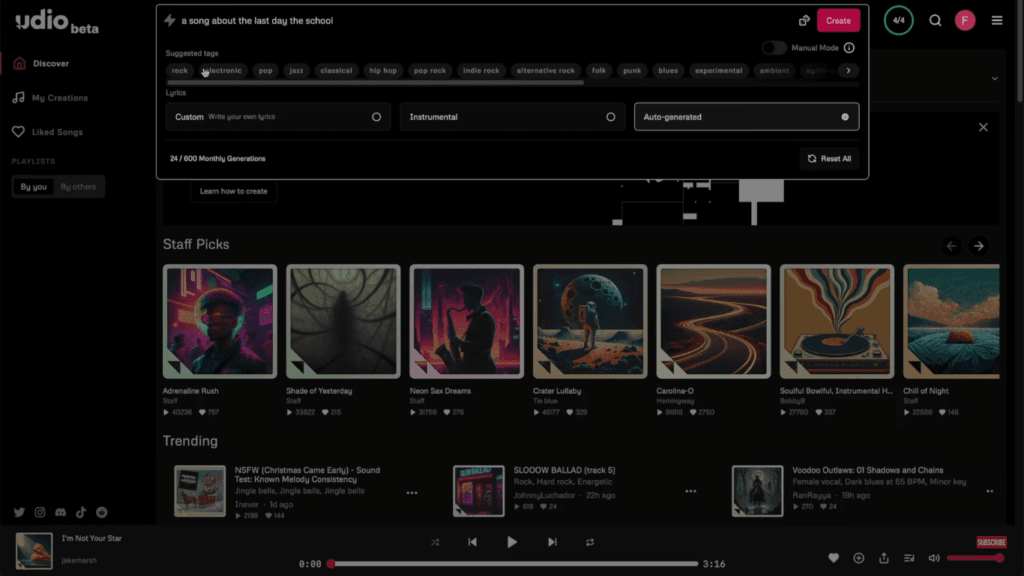Go back in Staff Picks with the previous arrow
This screenshot has width=1024, height=576.
pos(950,245)
